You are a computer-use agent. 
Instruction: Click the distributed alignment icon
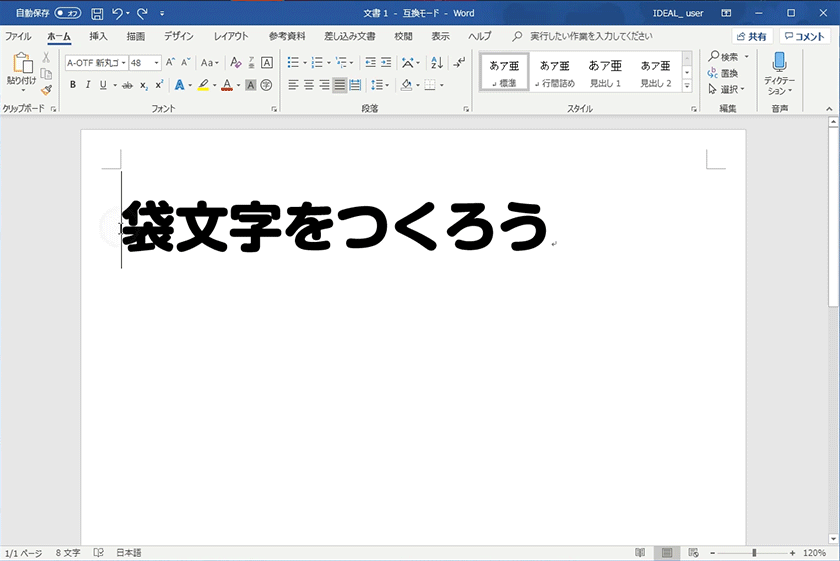coord(355,85)
